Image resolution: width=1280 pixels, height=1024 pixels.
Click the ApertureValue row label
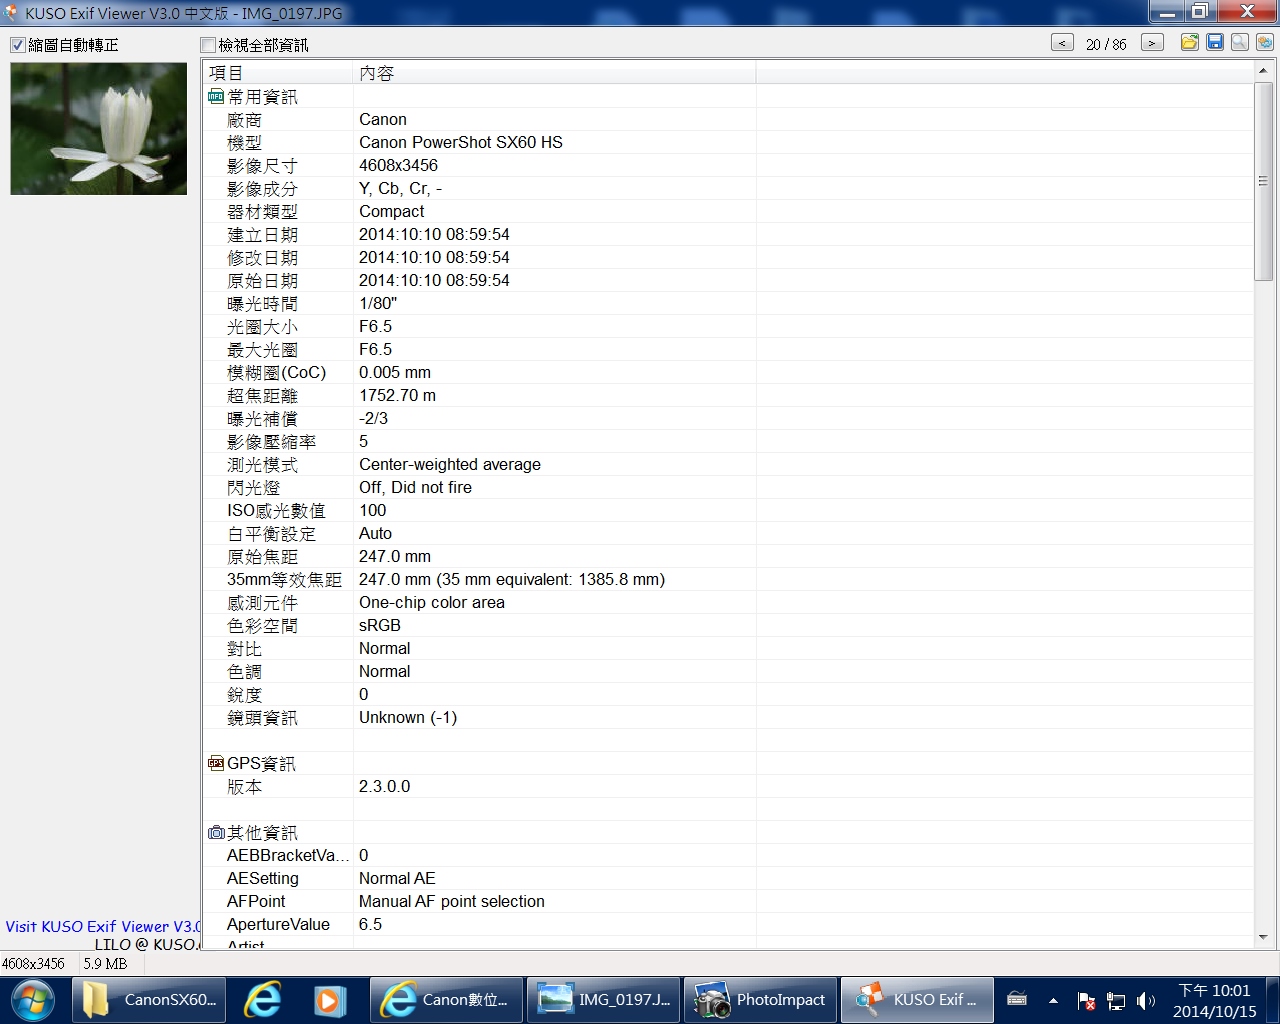(x=278, y=925)
